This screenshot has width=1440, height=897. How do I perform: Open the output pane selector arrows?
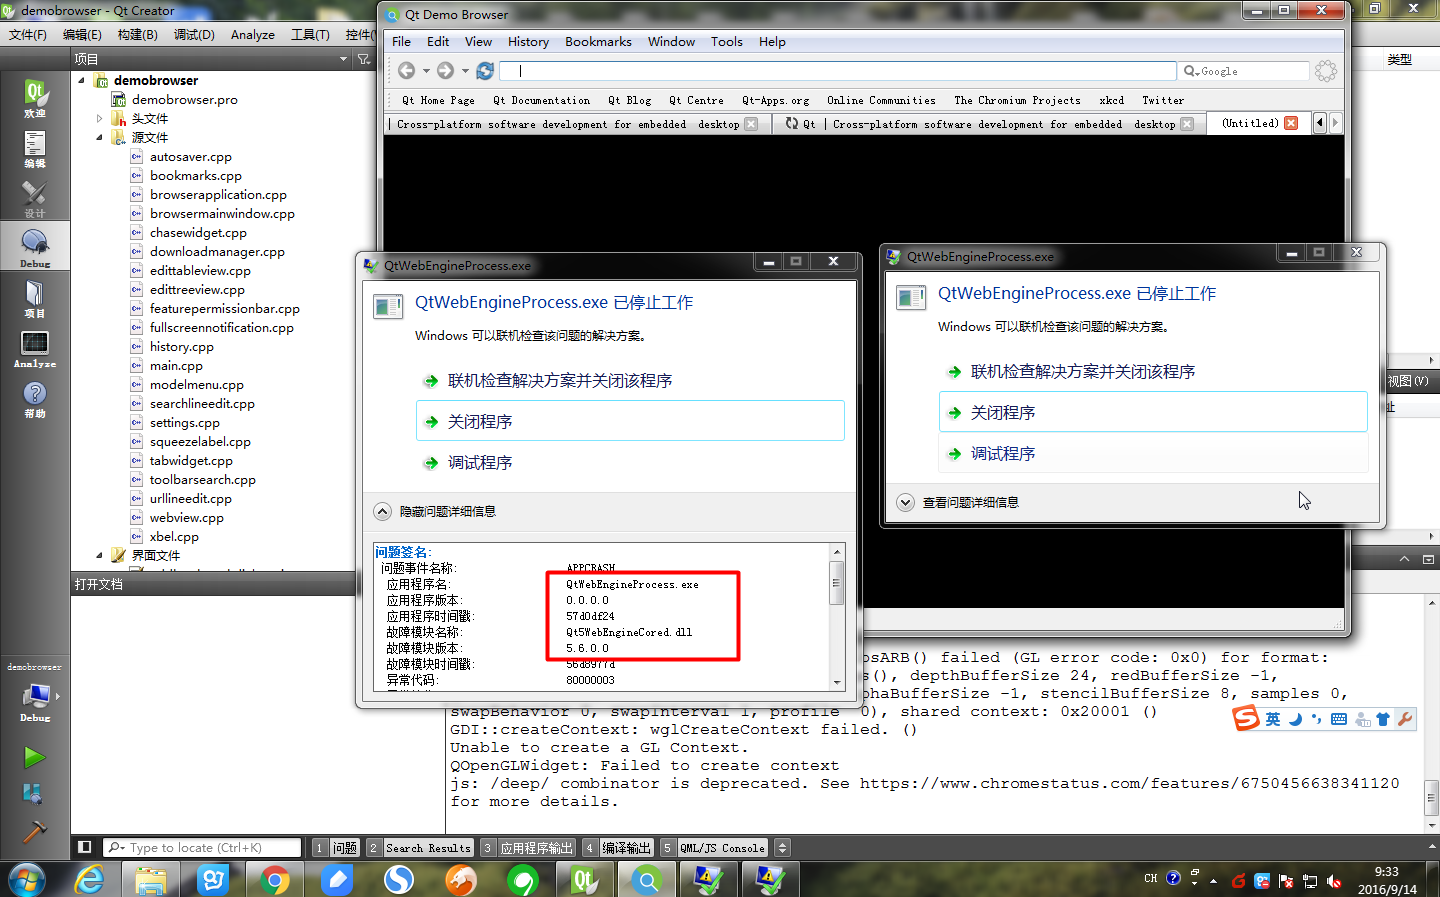coord(783,847)
